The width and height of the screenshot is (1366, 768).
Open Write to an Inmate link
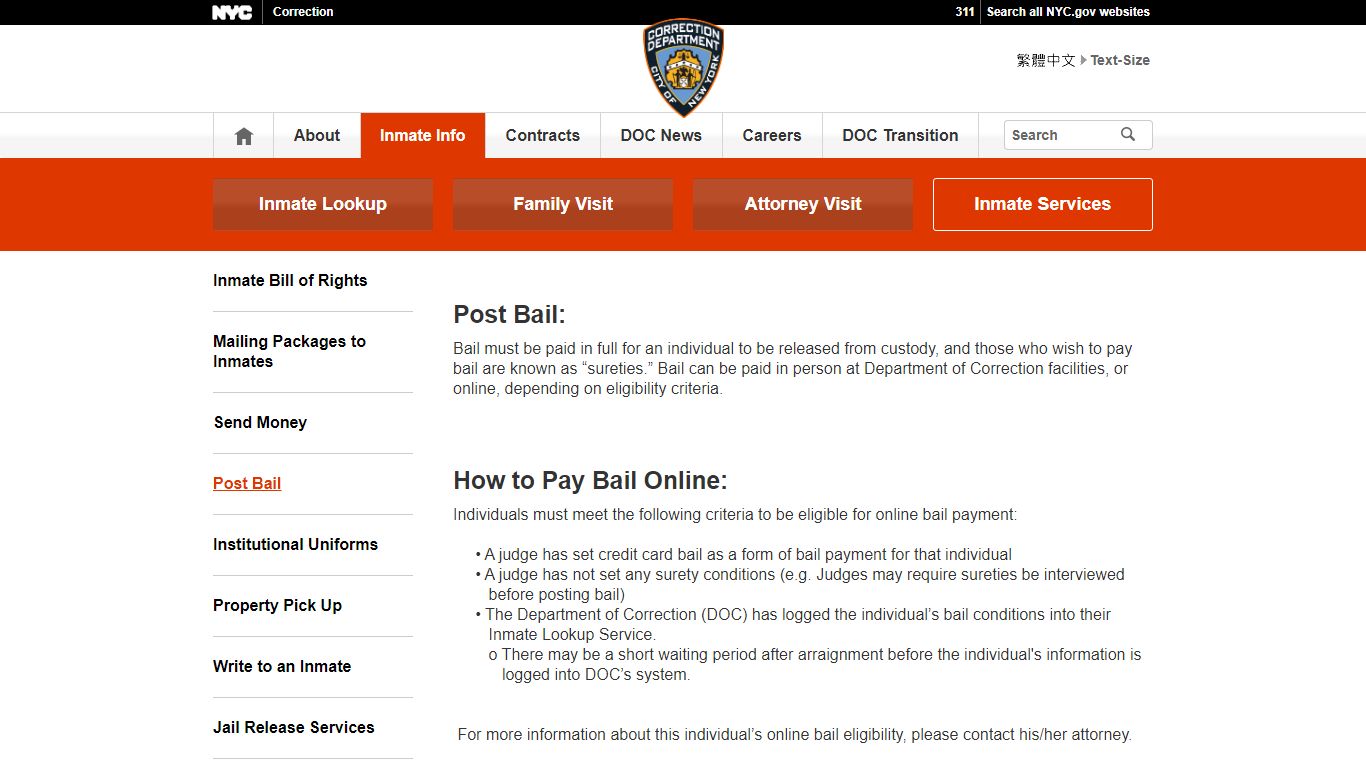[282, 667]
